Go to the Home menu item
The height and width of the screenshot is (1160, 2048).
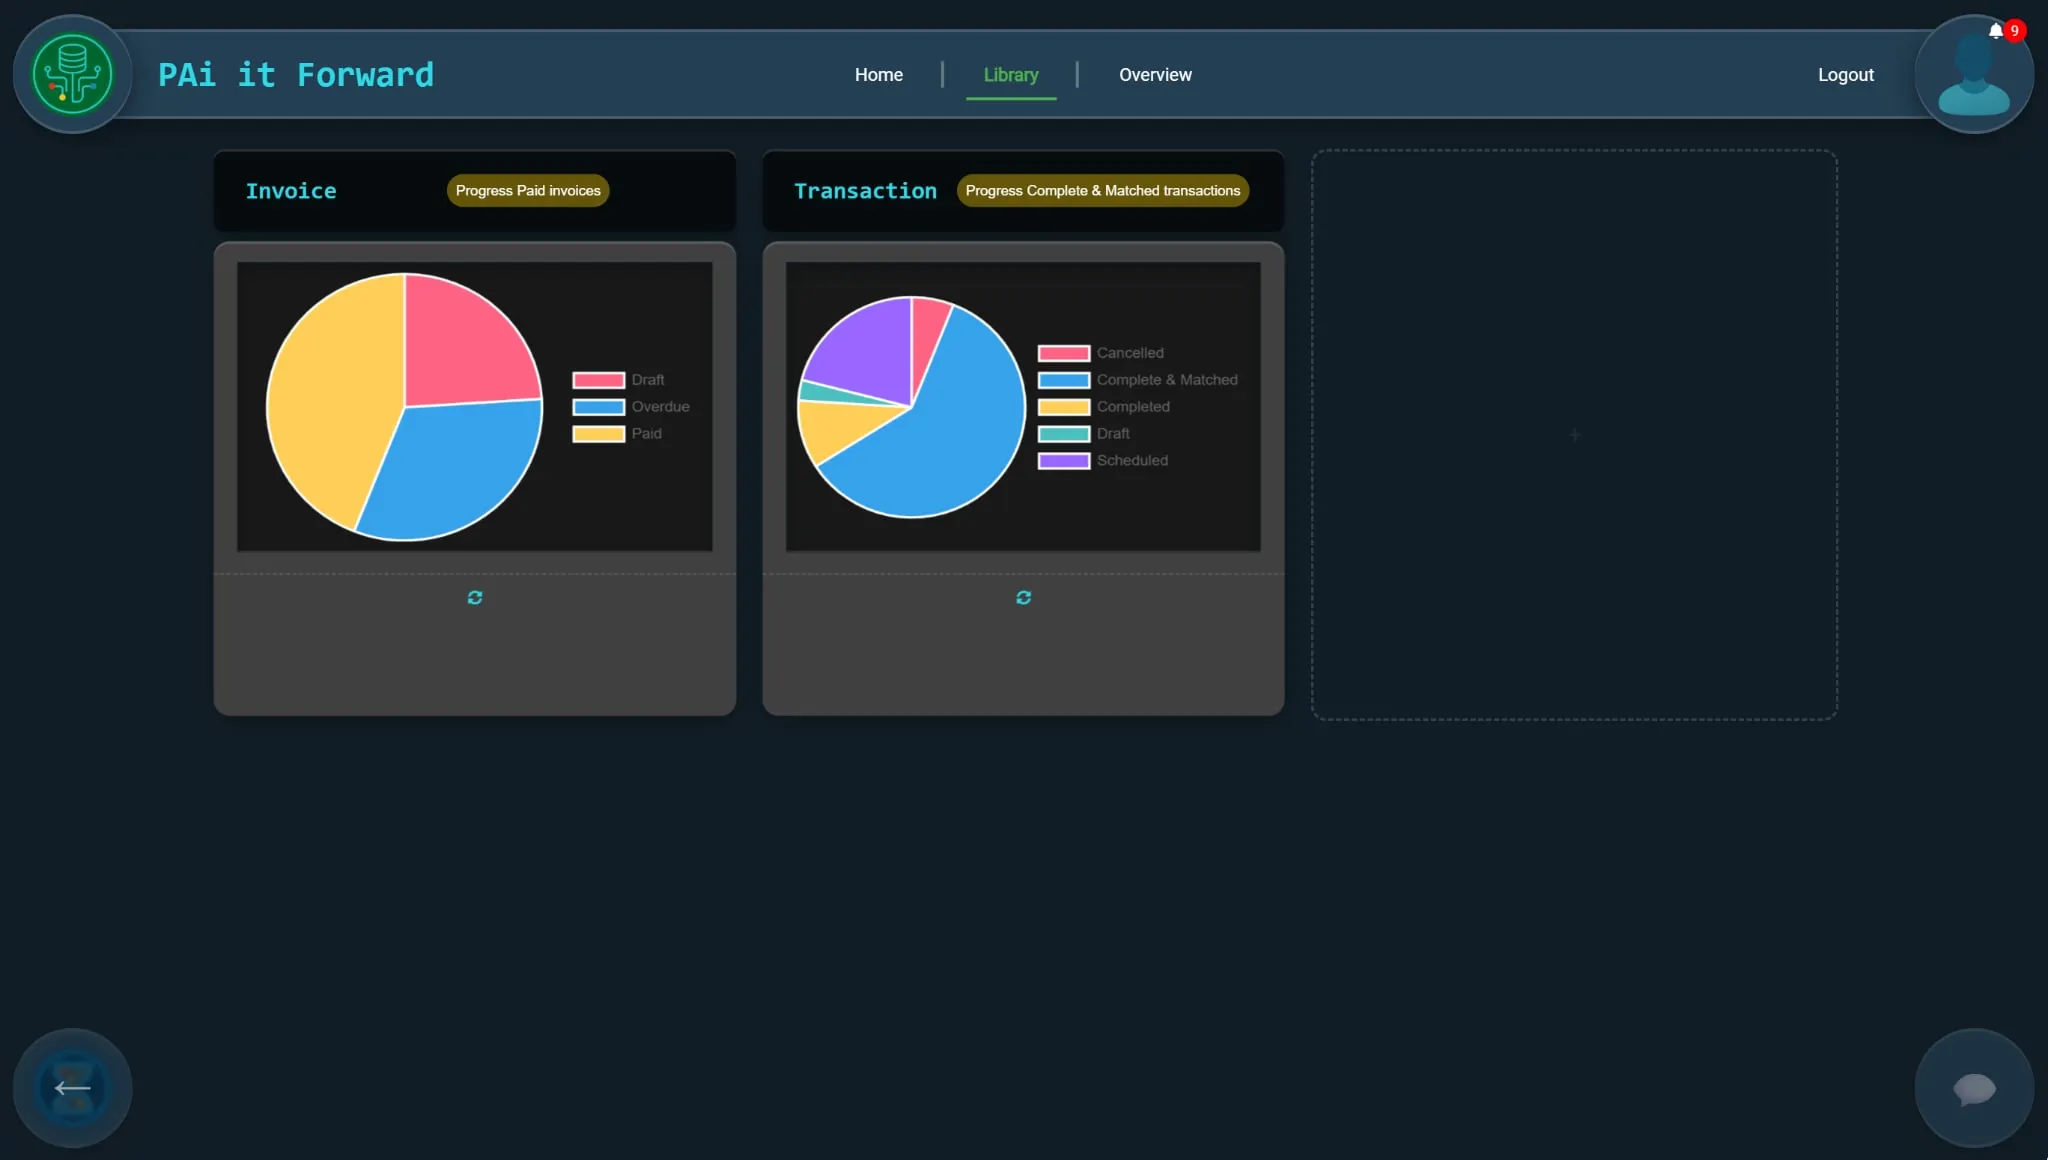[x=878, y=75]
